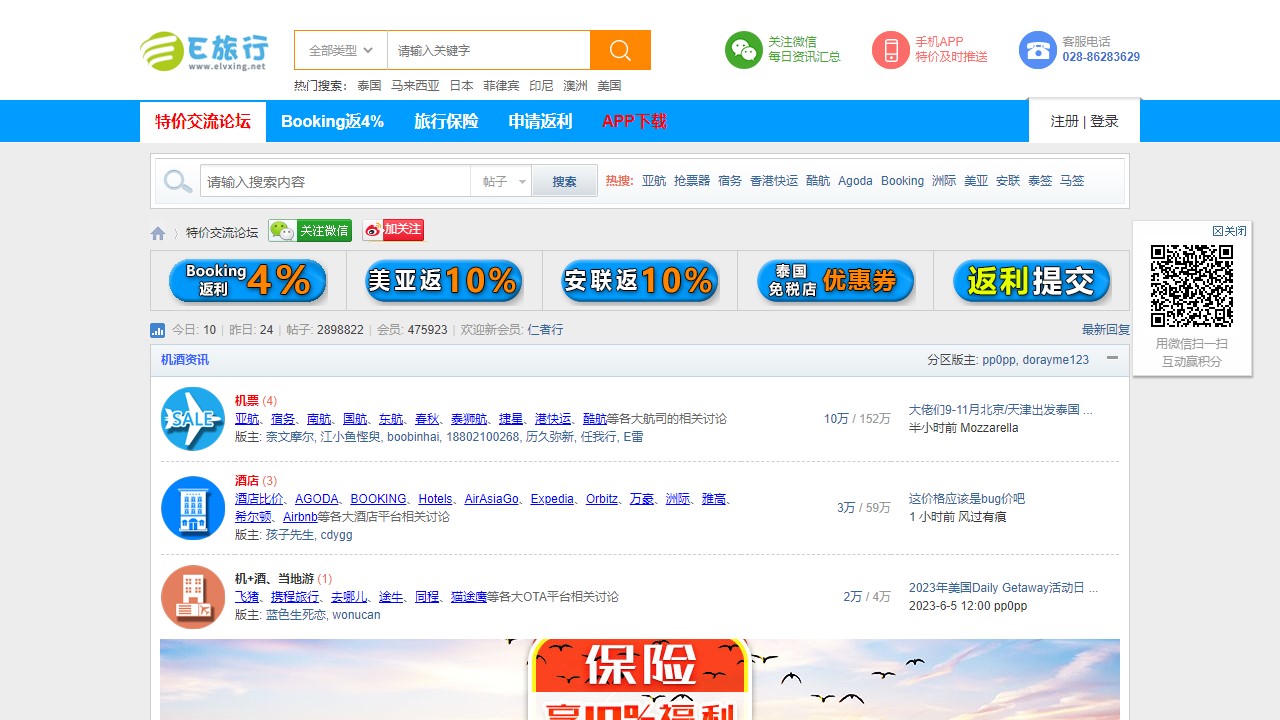Click the home breadcrumb icon
Viewport: 1280px width, 720px height.
click(x=158, y=232)
